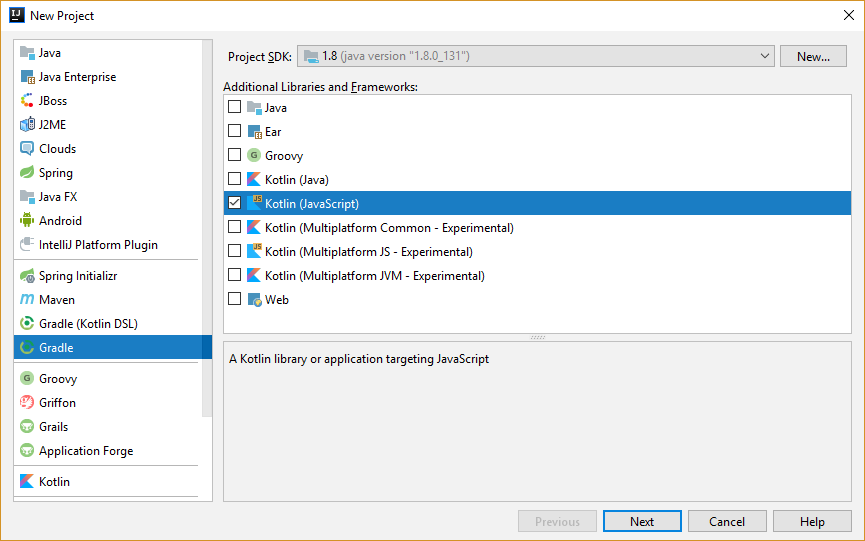Select the Gradle (Kotlin DSL) icon
865x541 pixels.
point(27,324)
